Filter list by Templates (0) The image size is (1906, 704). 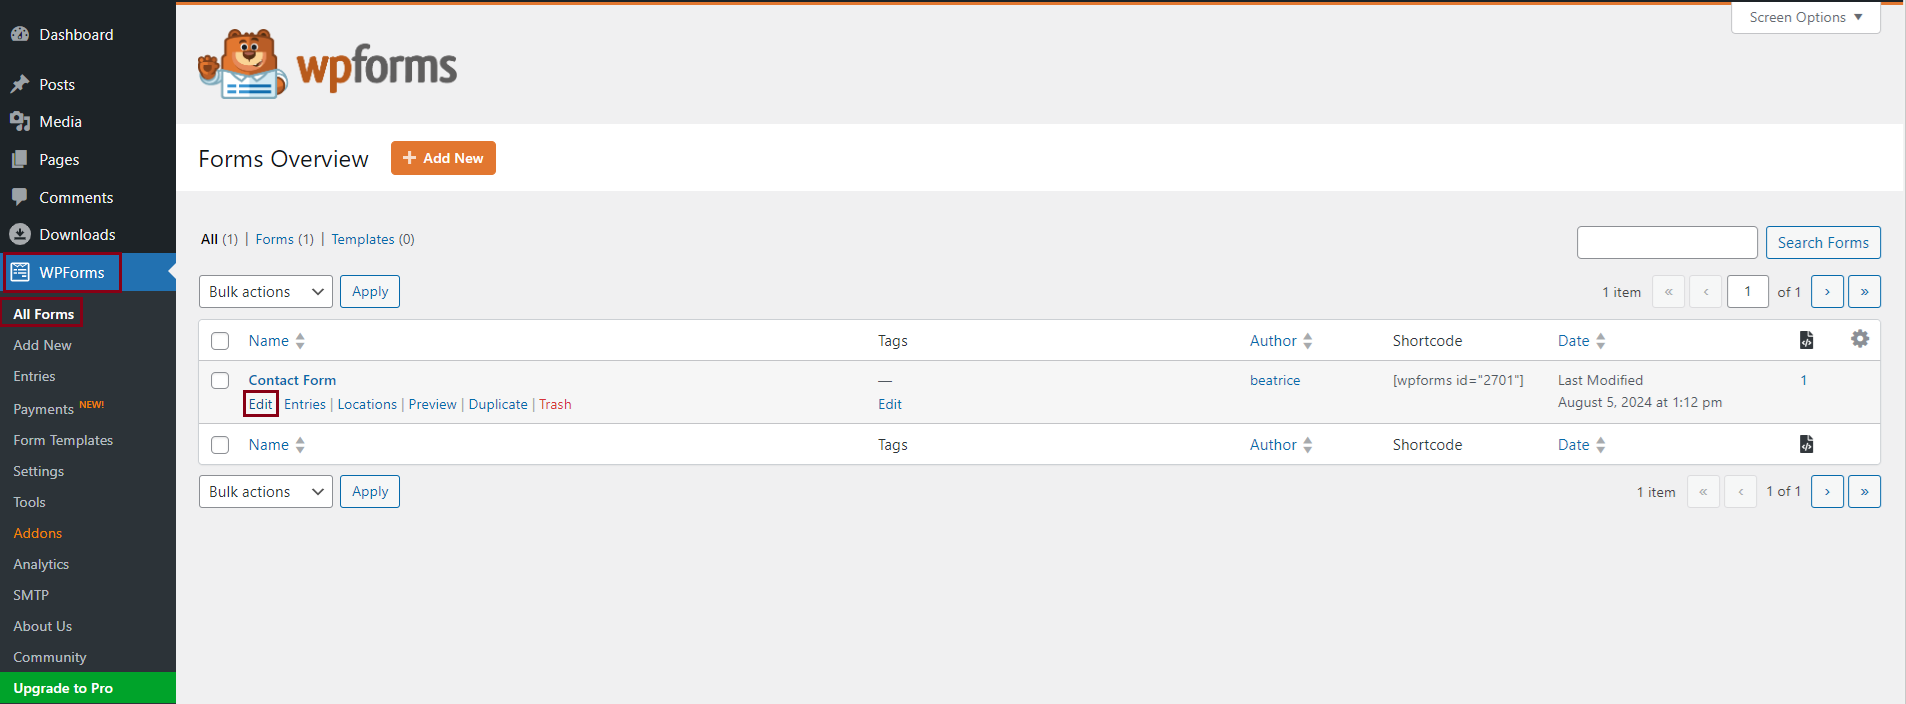(373, 239)
